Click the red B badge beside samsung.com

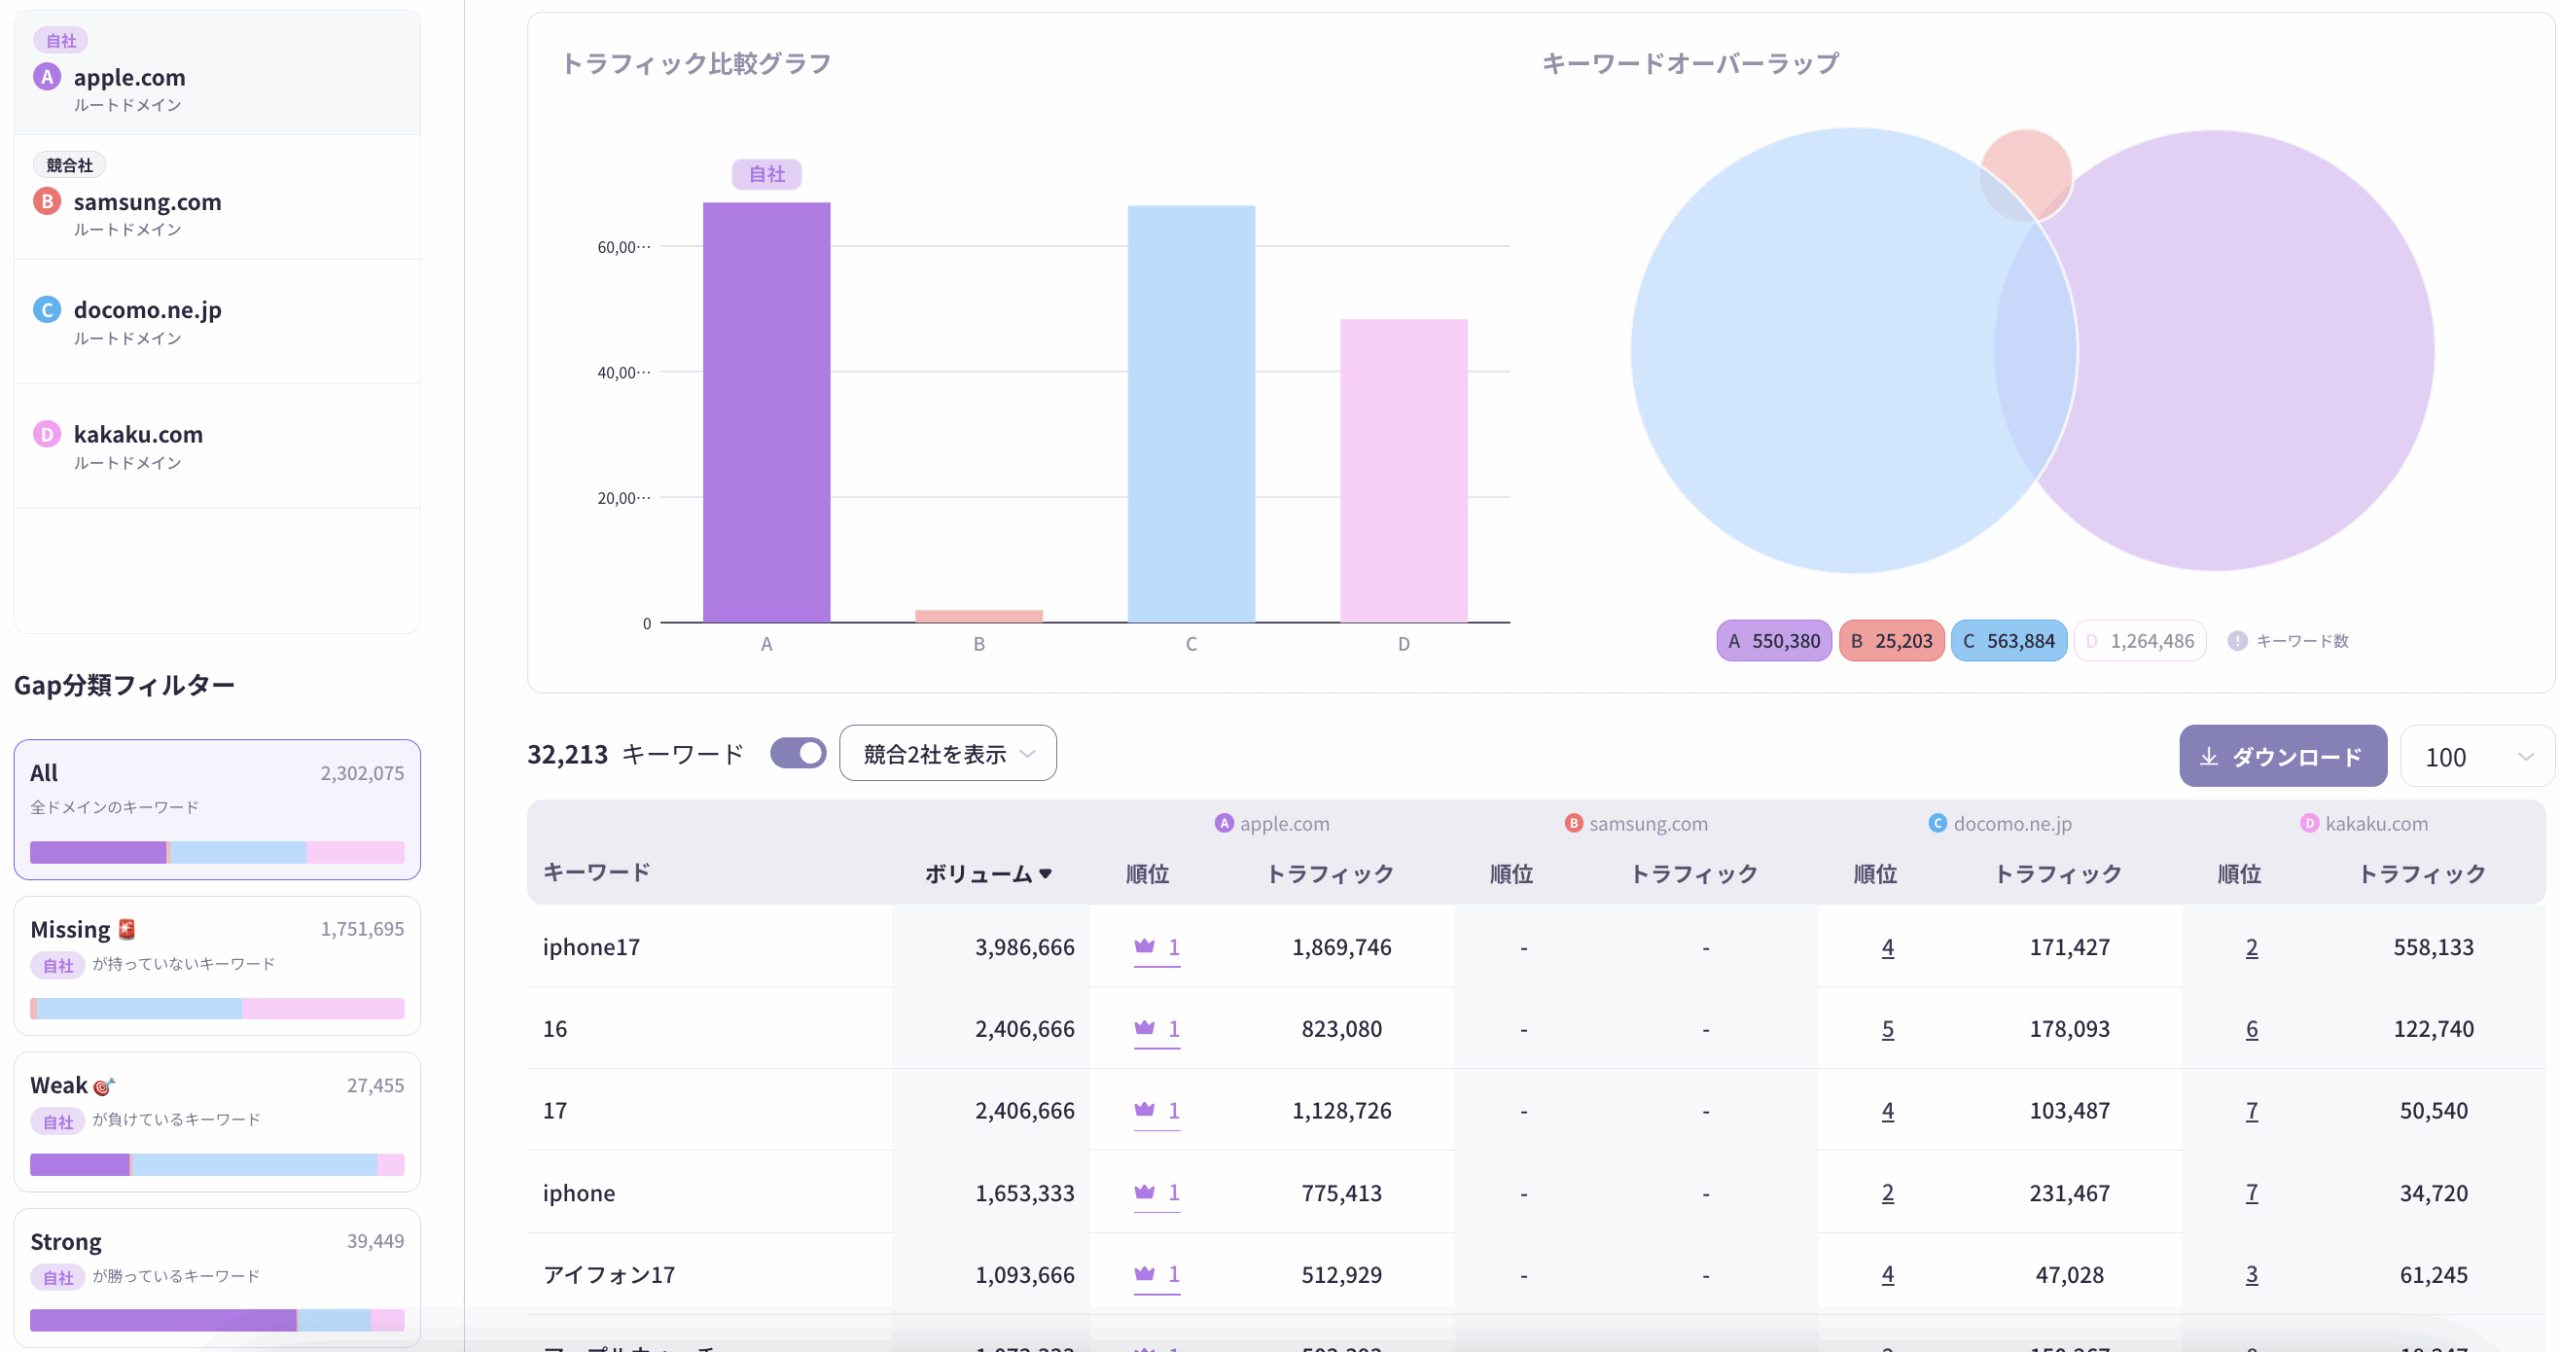[x=46, y=201]
